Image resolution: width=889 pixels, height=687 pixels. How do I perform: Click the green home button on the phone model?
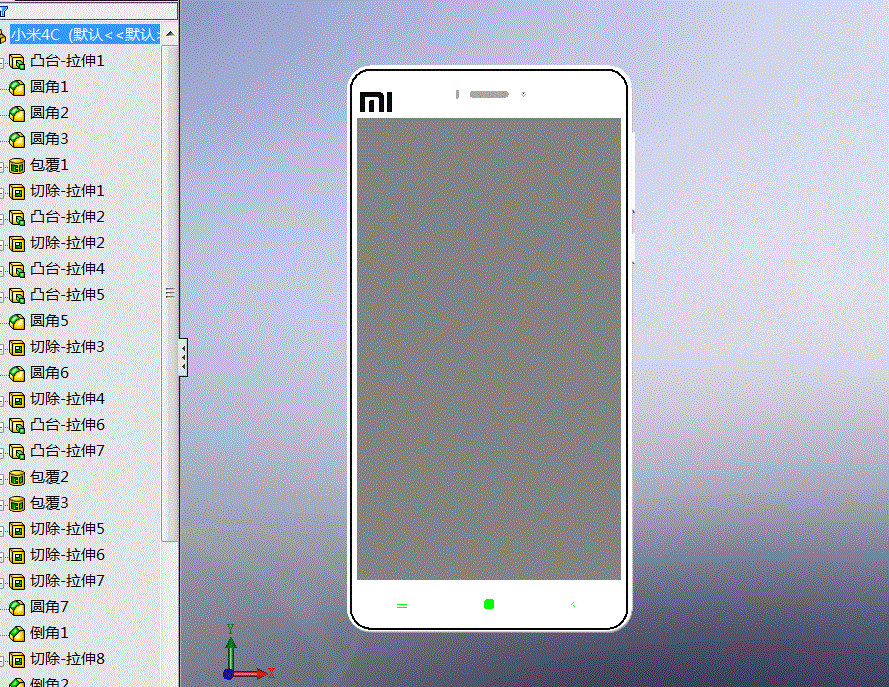coord(489,604)
